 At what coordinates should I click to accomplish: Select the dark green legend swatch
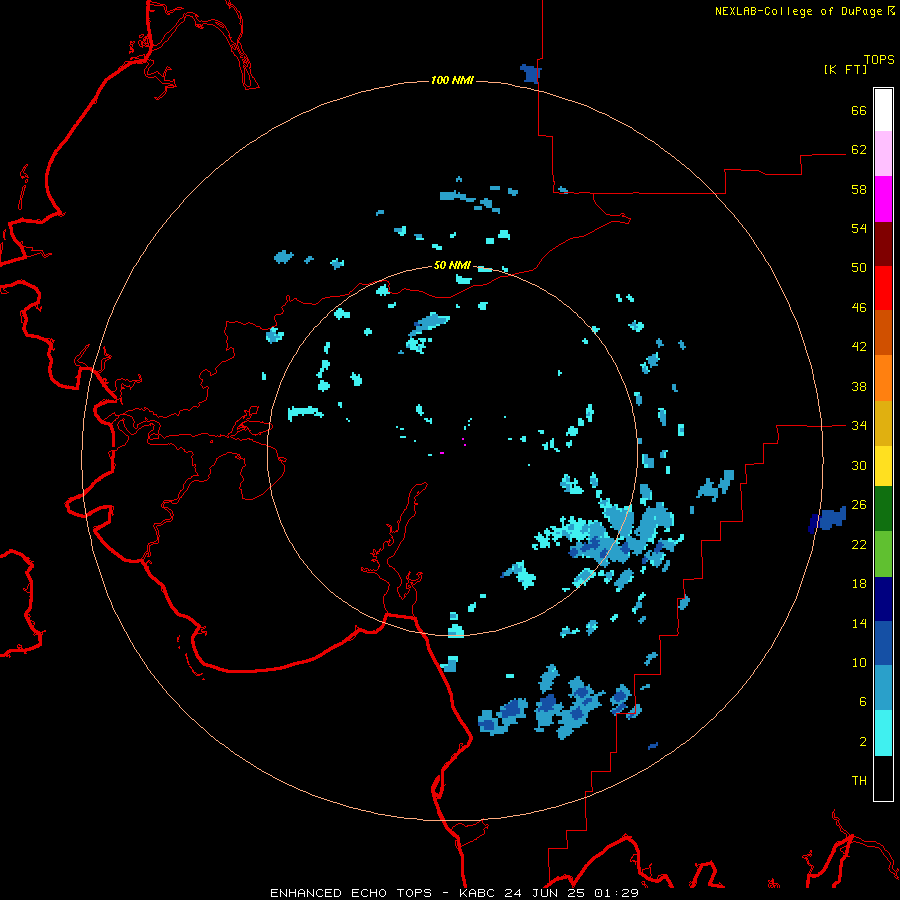883,509
